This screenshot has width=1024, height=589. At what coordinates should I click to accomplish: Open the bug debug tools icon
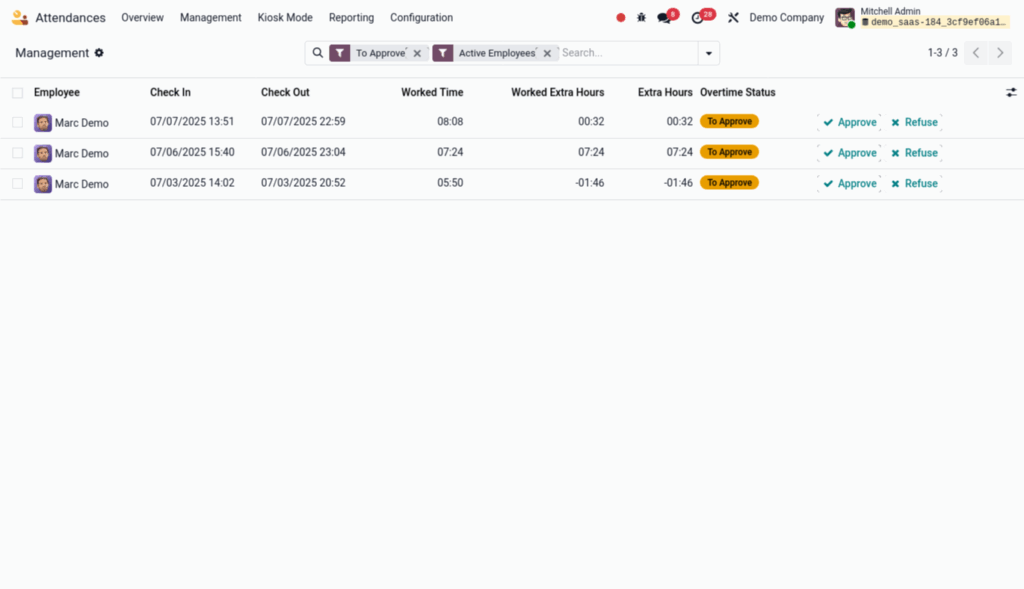[x=642, y=18]
